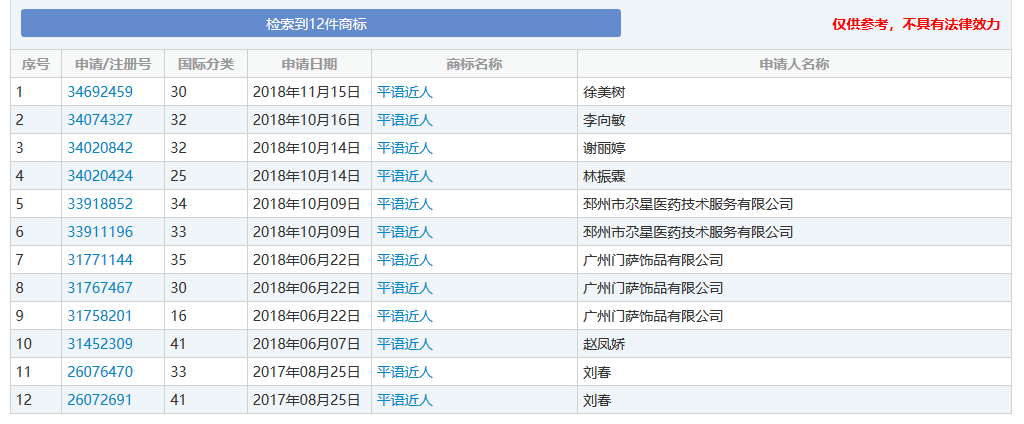Open application number 33911196

pos(100,232)
